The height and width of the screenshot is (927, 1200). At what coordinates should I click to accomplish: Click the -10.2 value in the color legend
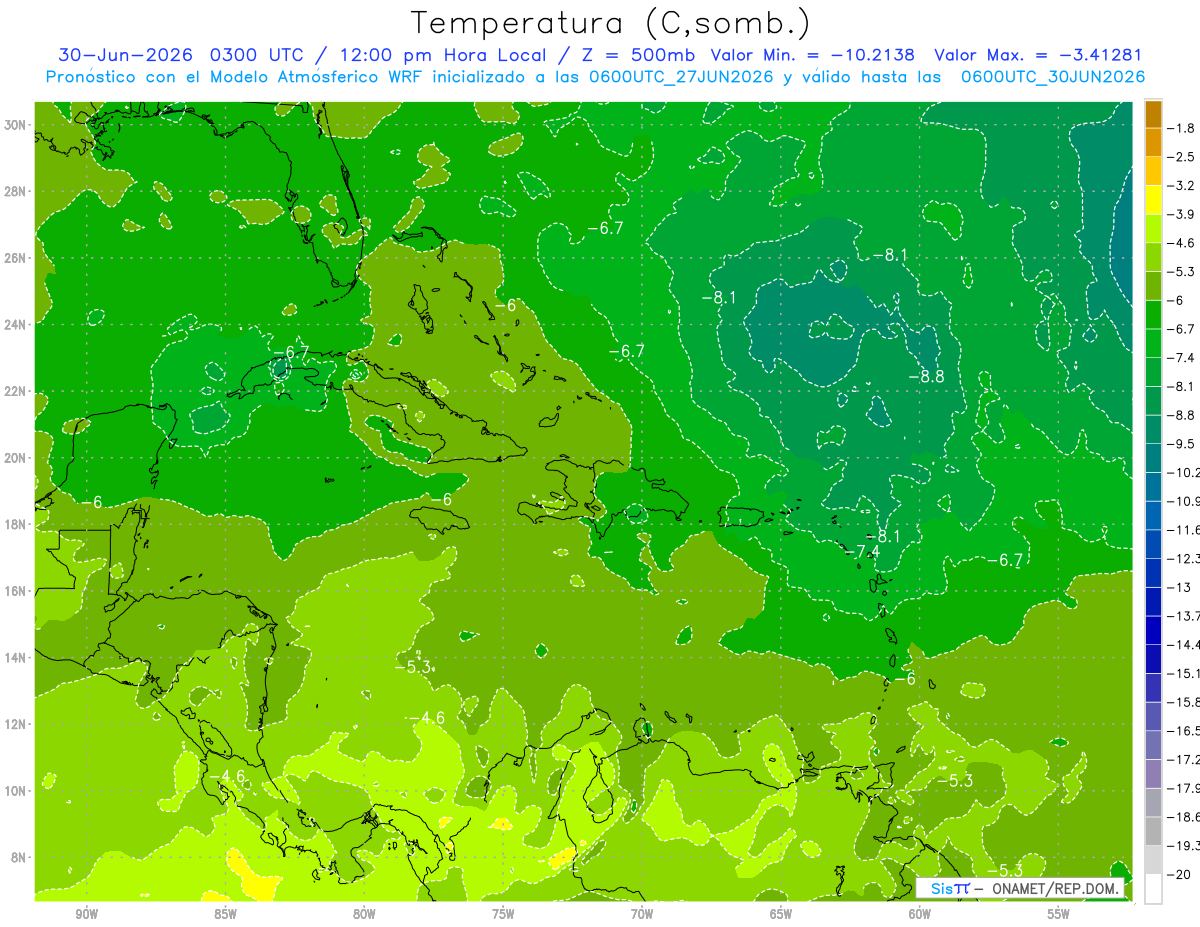coord(1184,472)
